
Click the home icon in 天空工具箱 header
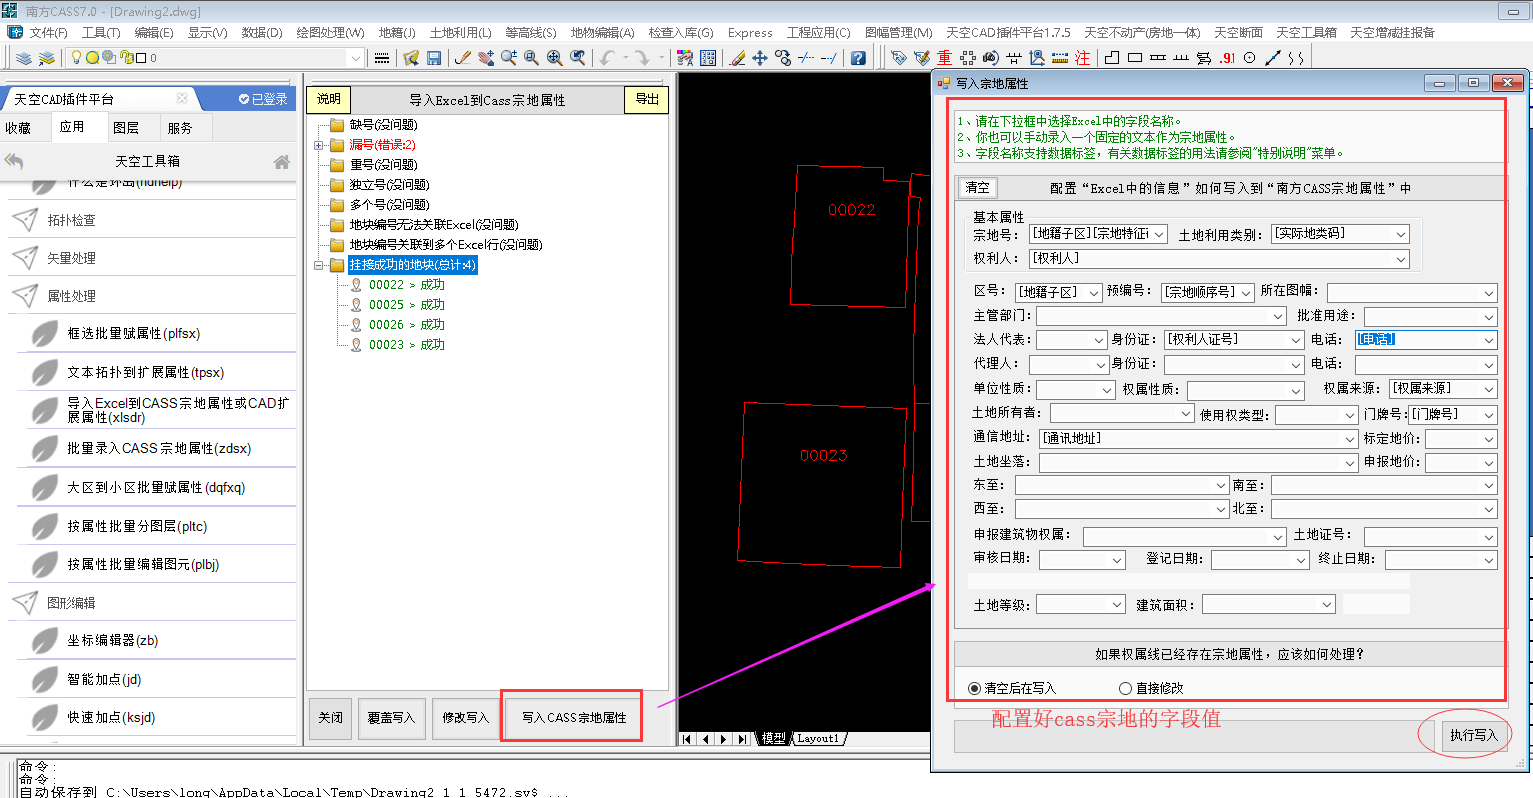pyautogui.click(x=282, y=161)
